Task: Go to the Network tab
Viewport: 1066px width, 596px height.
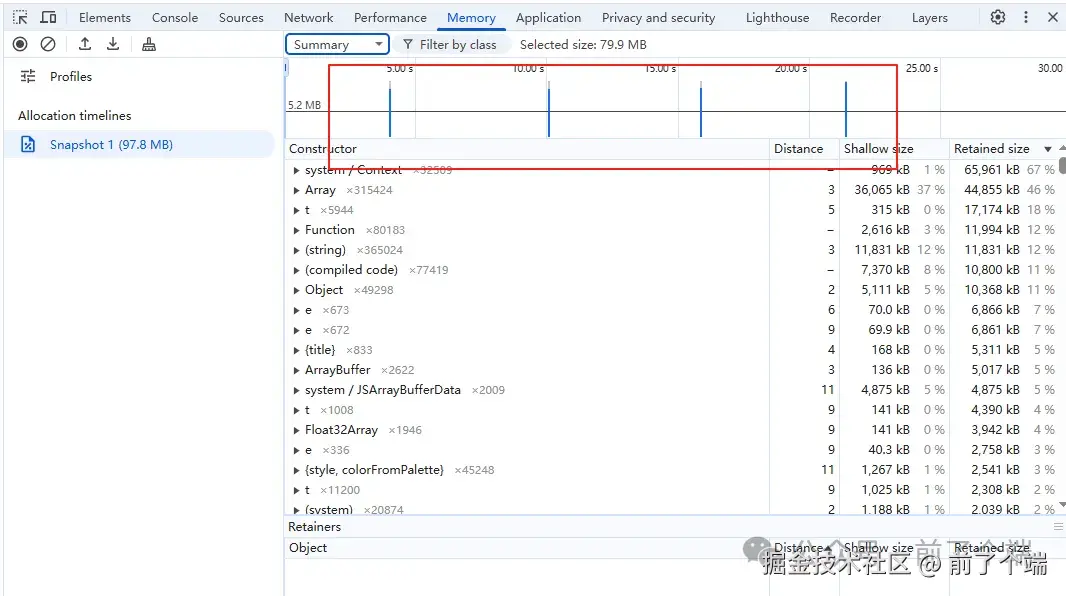Action: point(309,18)
